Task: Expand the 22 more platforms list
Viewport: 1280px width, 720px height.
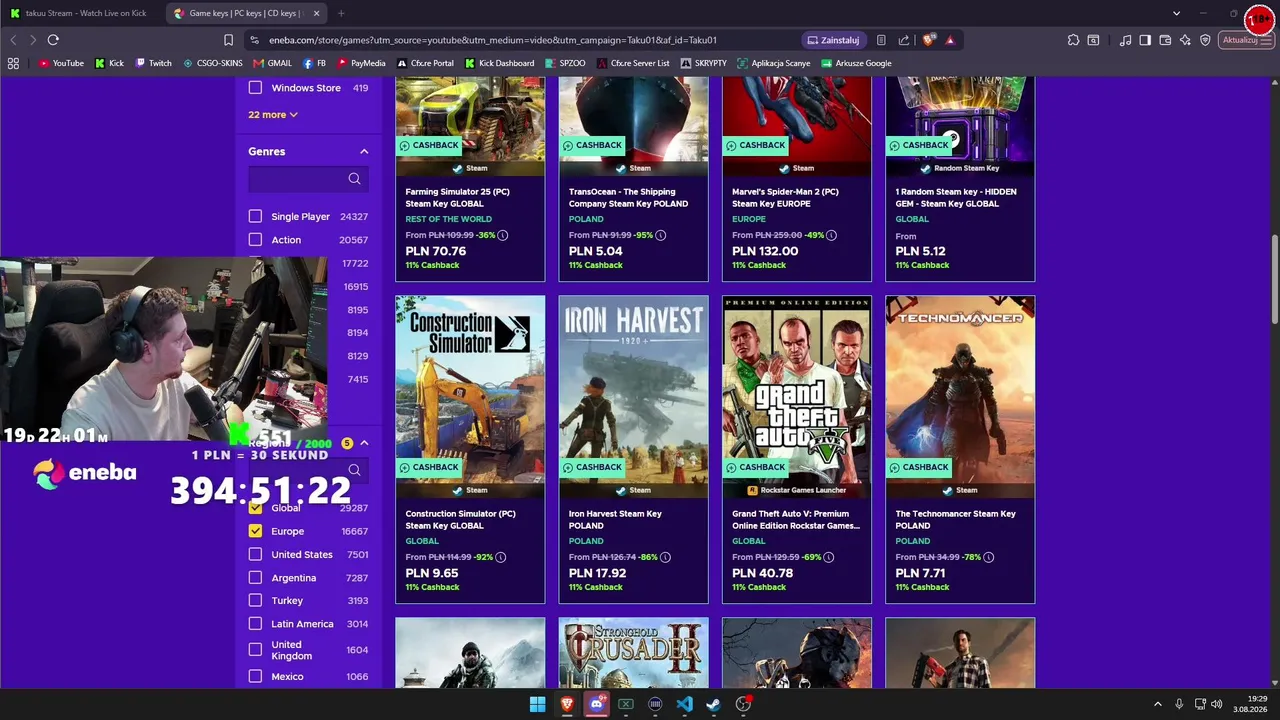Action: [x=273, y=115]
